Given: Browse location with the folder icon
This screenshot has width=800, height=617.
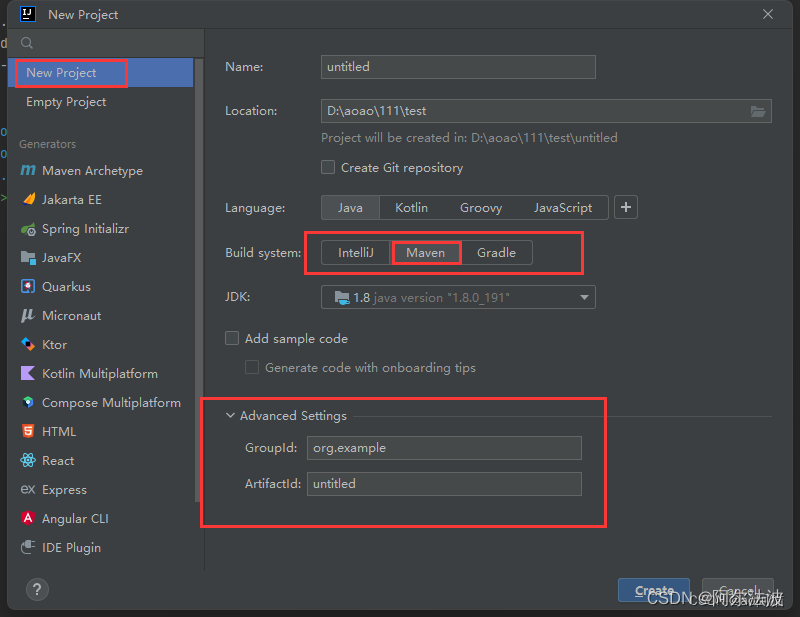Looking at the screenshot, I should [x=758, y=111].
